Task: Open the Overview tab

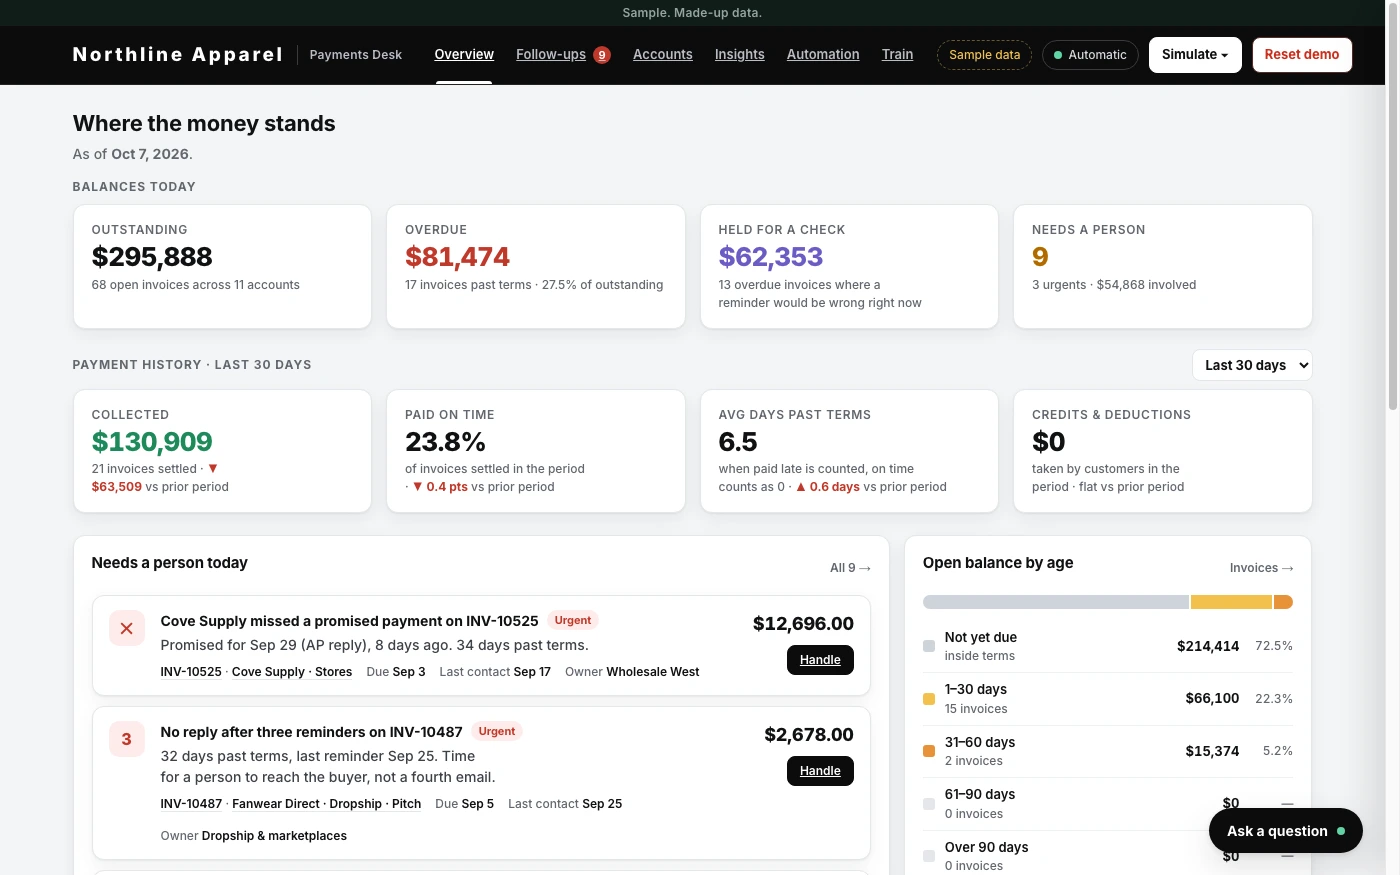Action: (464, 54)
